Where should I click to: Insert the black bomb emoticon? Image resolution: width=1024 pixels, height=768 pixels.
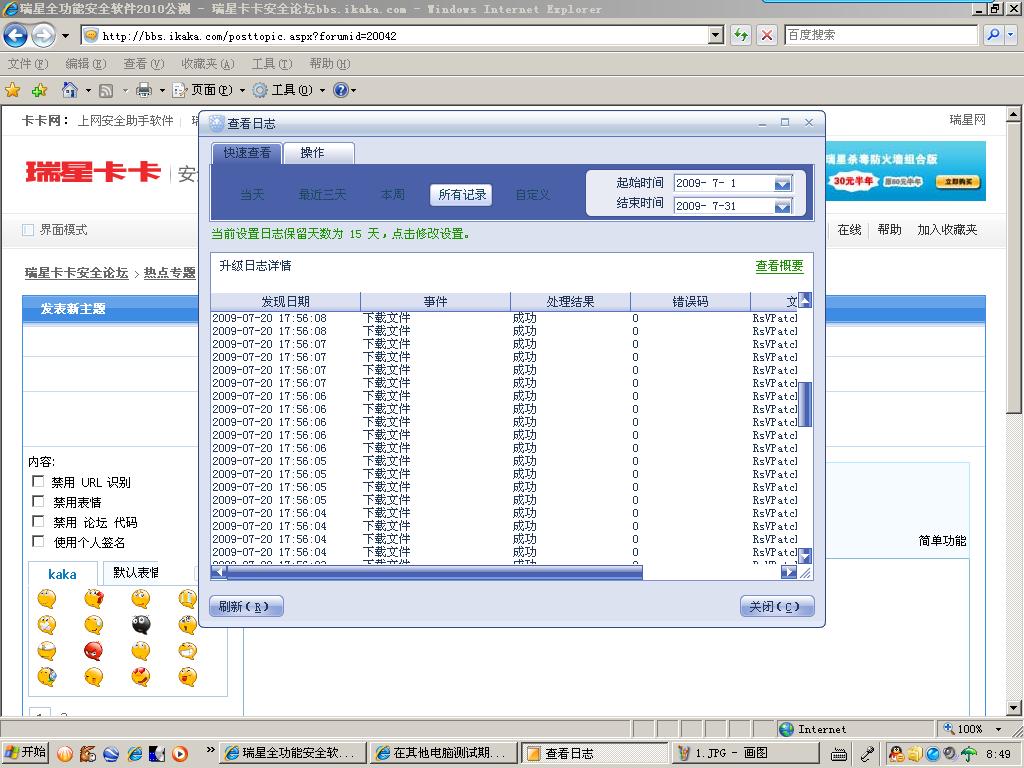click(140, 624)
